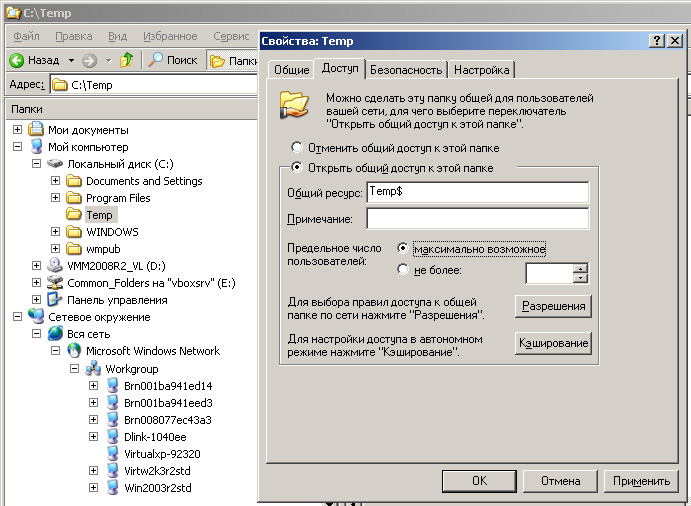The width and height of the screenshot is (691, 506).
Task: Click the Папки folders toolbar button
Action: (x=232, y=60)
